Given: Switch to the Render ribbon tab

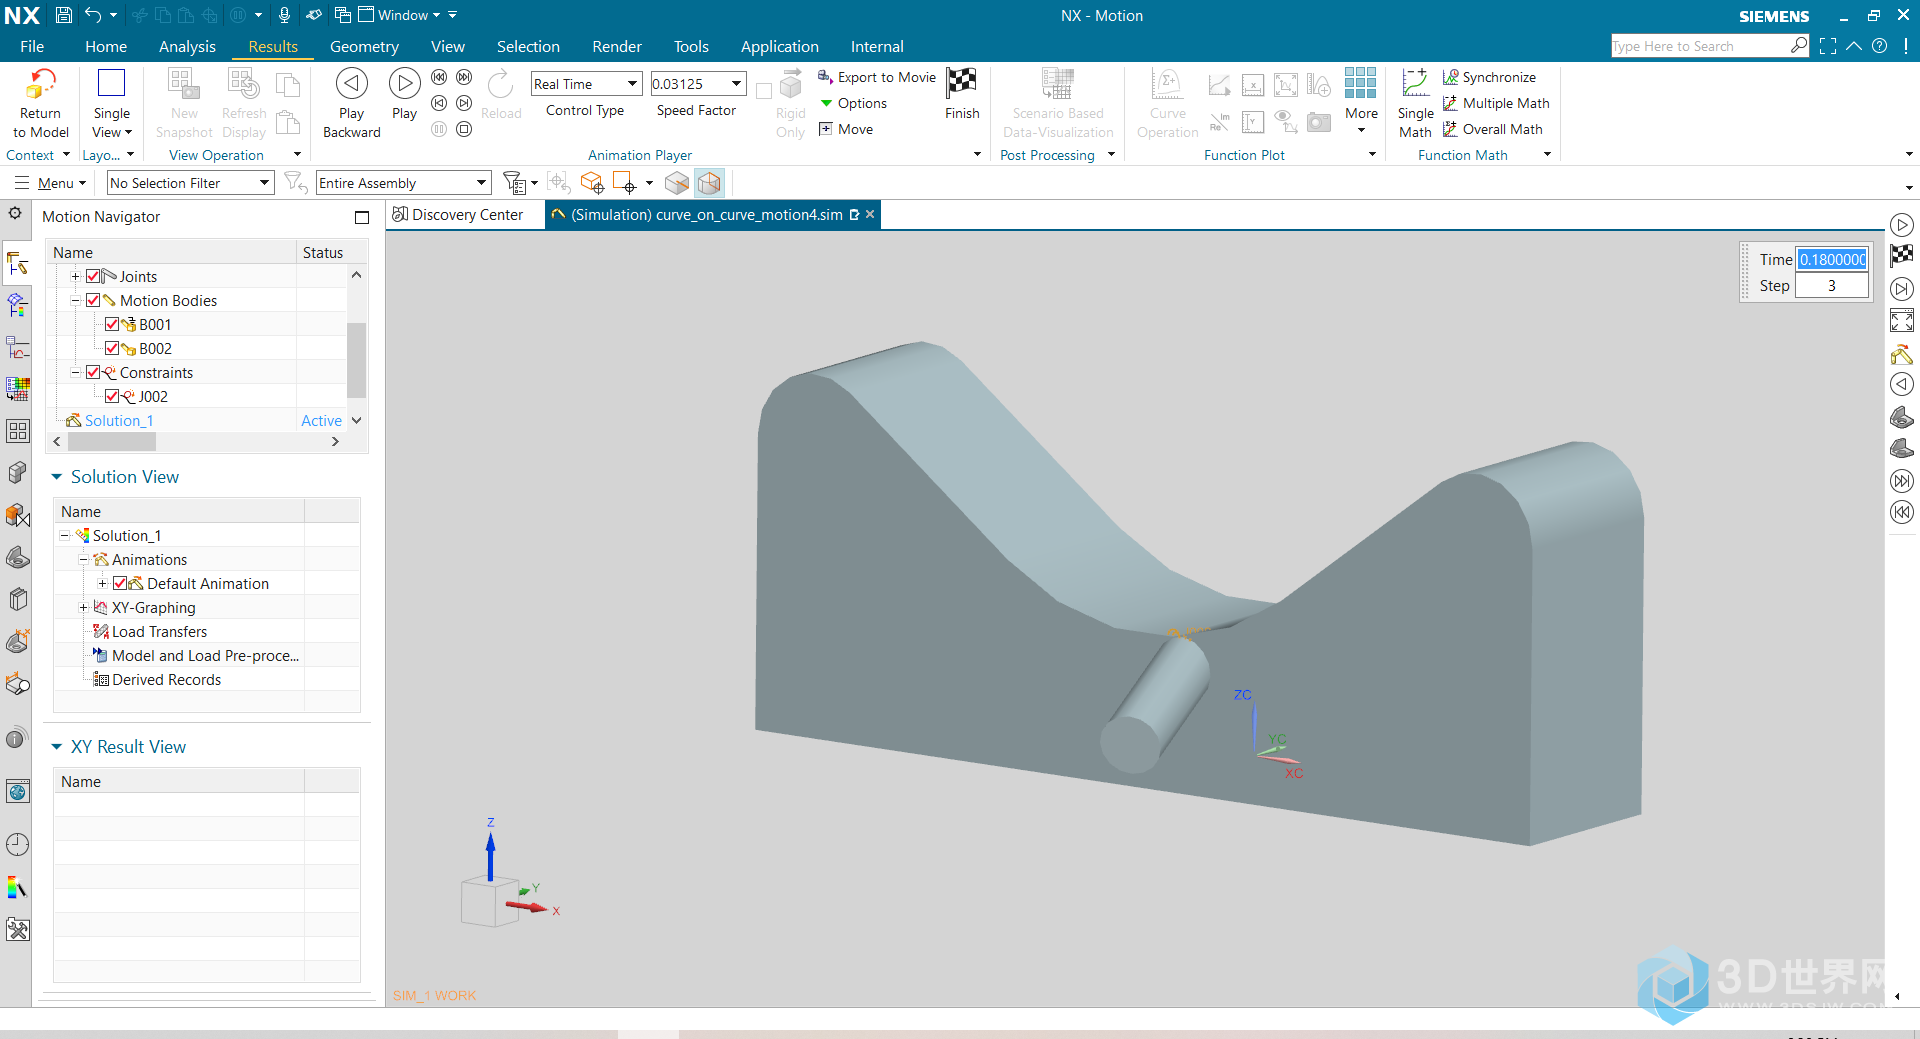Looking at the screenshot, I should [x=617, y=46].
